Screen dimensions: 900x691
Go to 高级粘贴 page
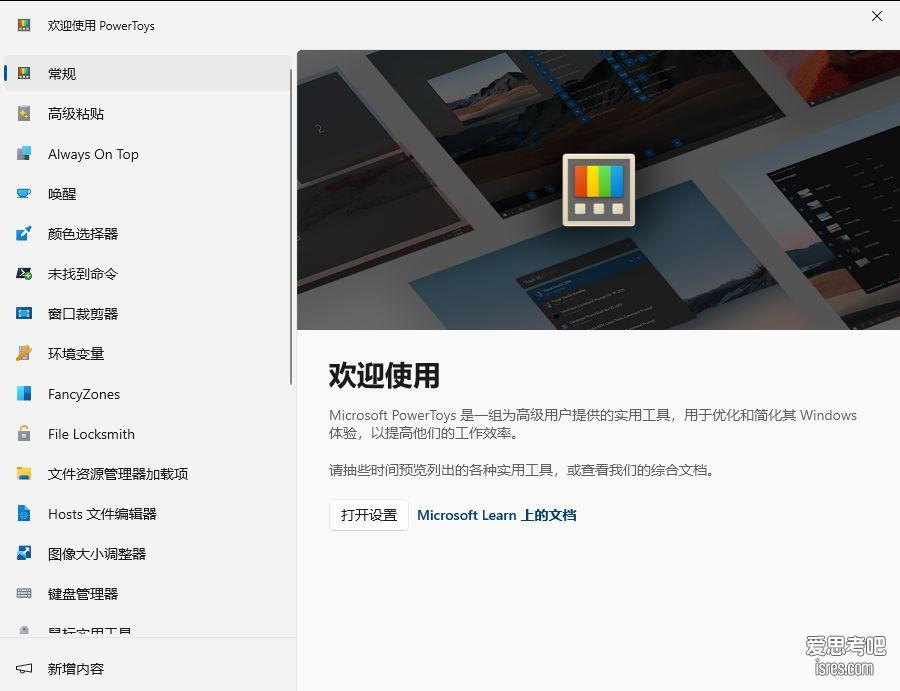[147, 113]
